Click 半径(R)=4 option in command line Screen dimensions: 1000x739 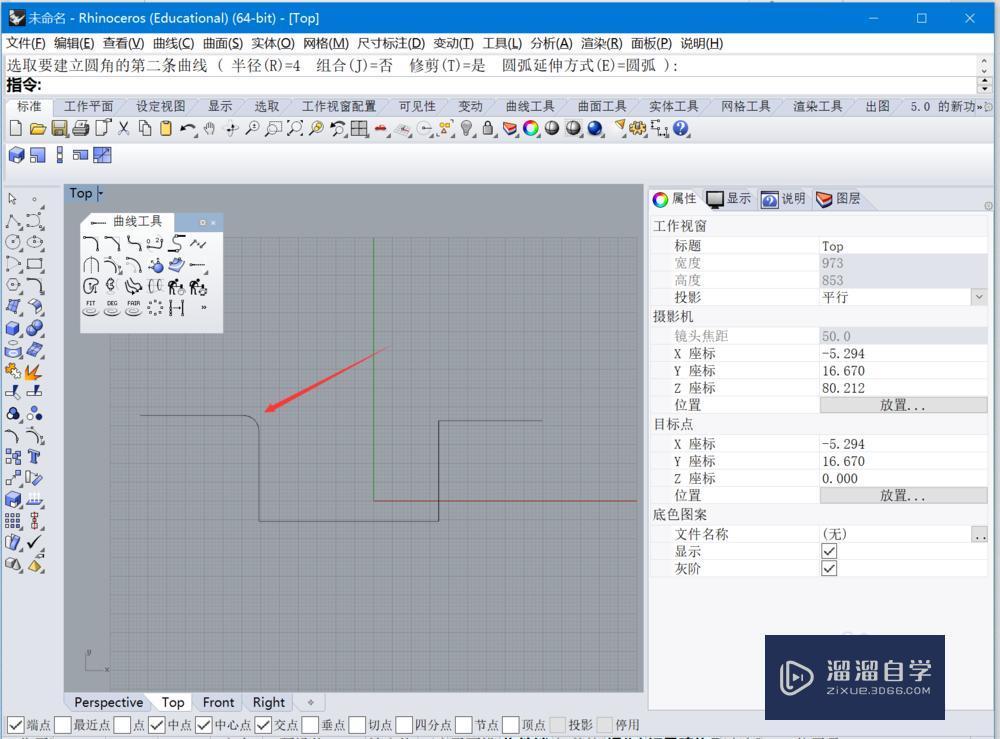(265, 66)
